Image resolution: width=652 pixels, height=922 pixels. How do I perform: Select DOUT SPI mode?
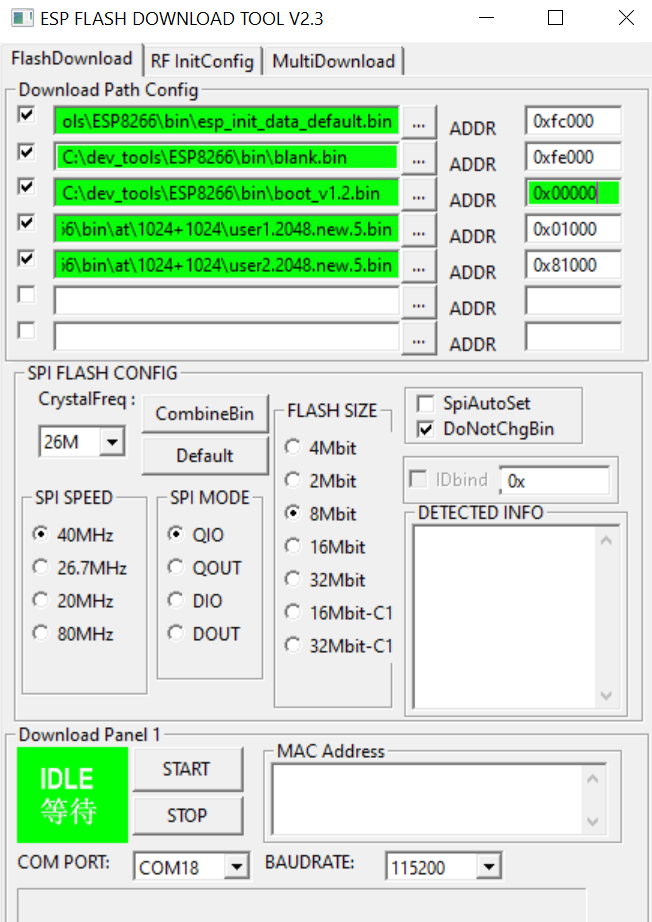(204, 633)
